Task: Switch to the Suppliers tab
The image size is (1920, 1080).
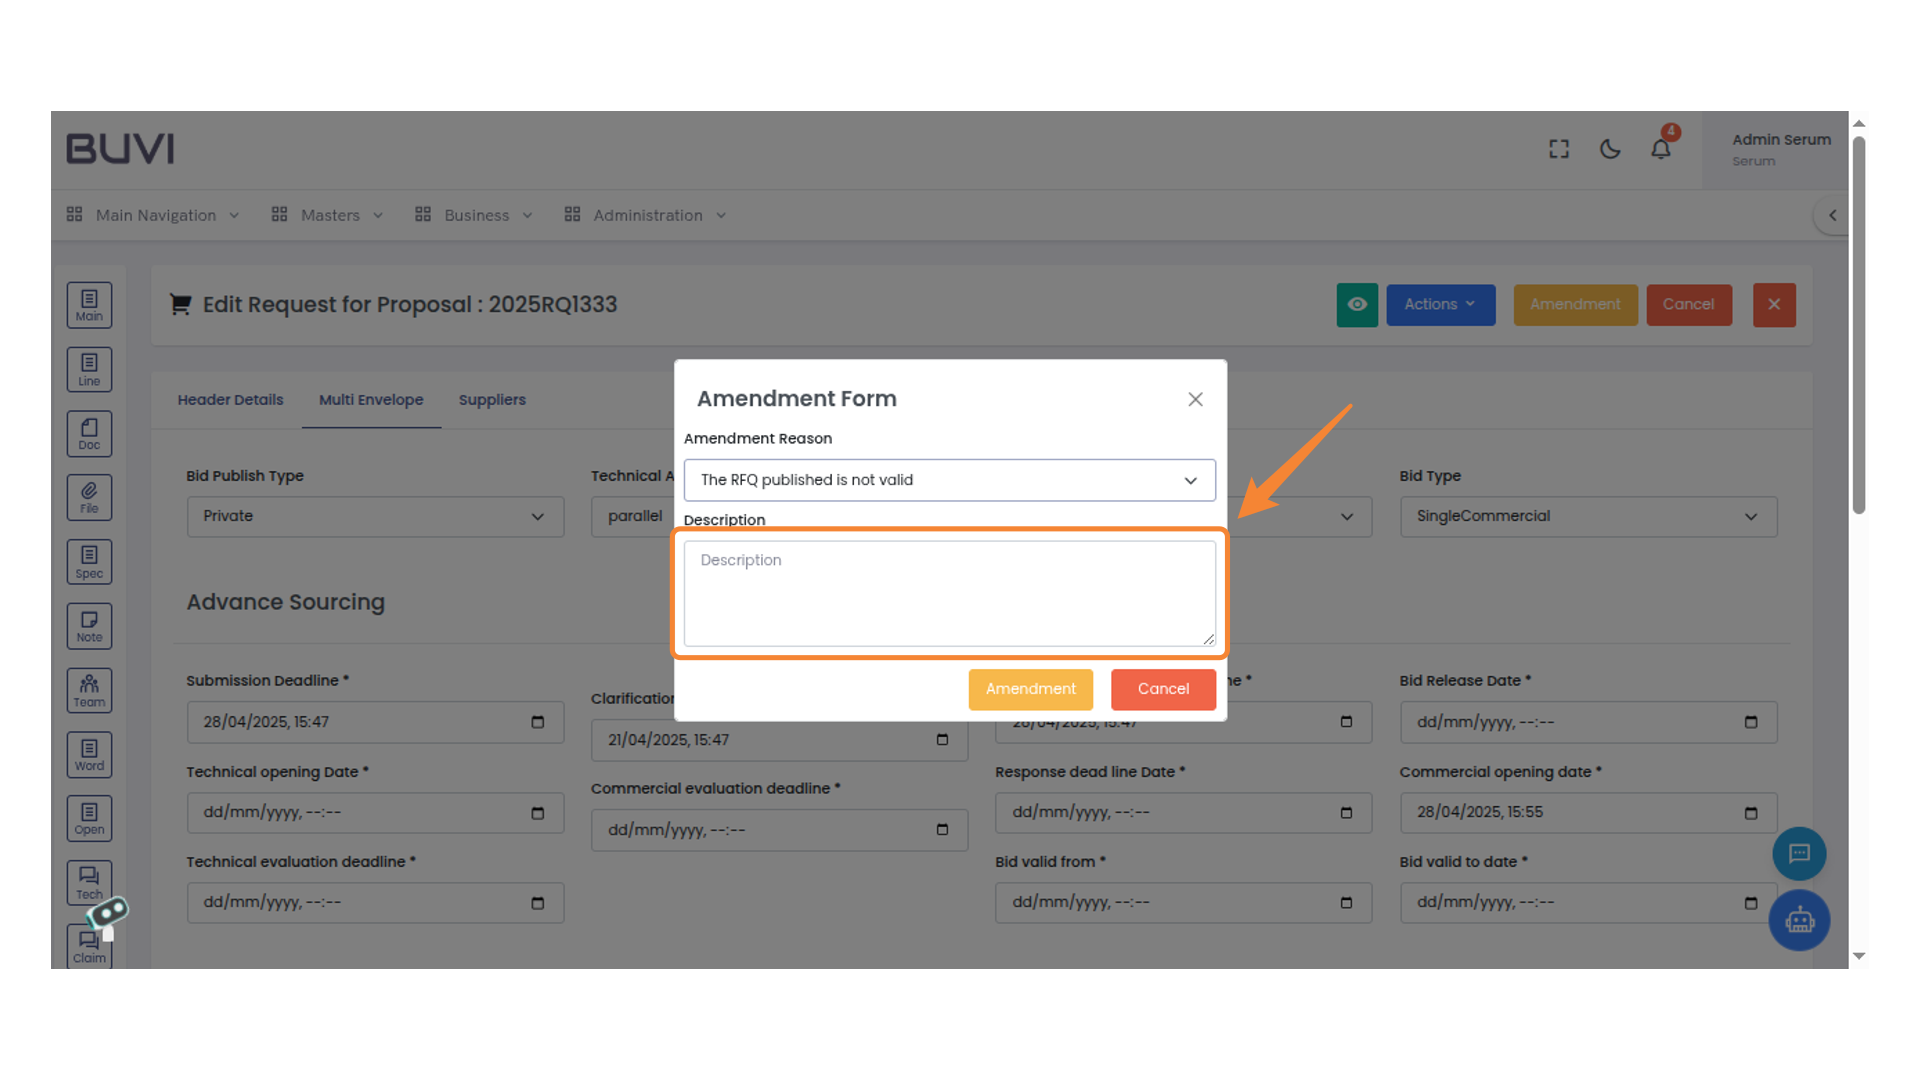Action: point(492,399)
